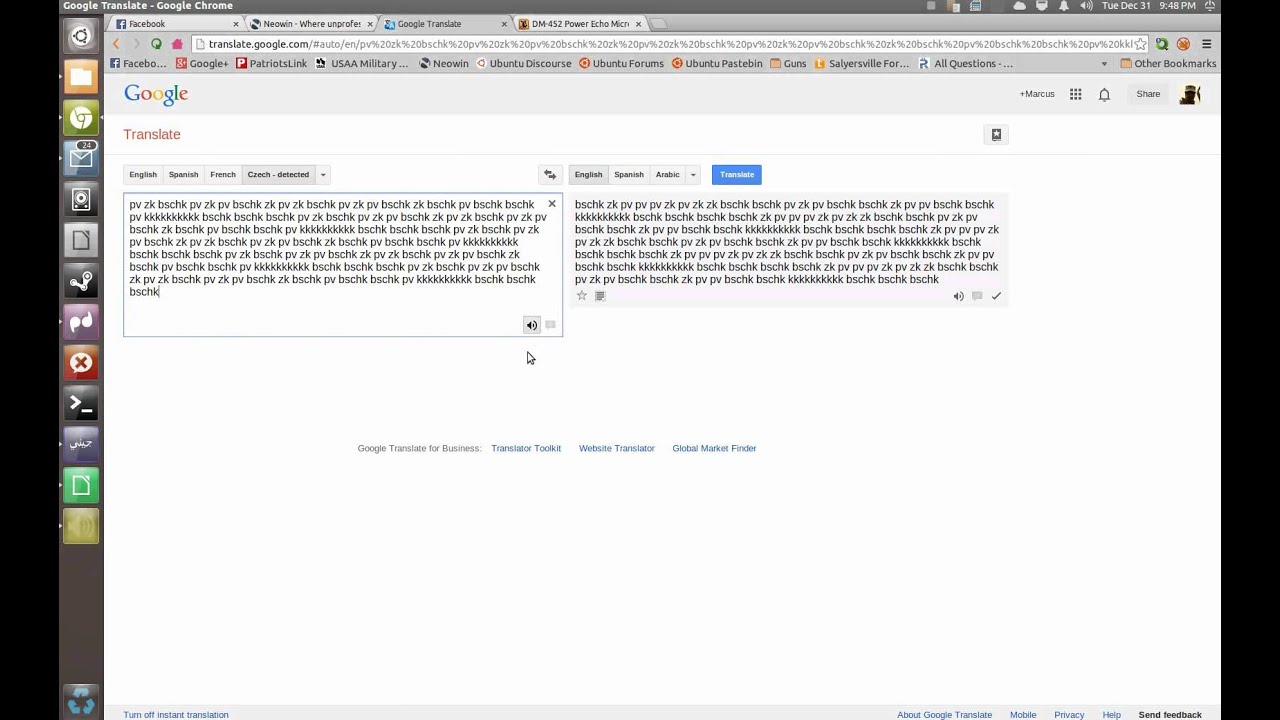Select Spanish as source language
The width and height of the screenshot is (1280, 720).
[x=183, y=175]
